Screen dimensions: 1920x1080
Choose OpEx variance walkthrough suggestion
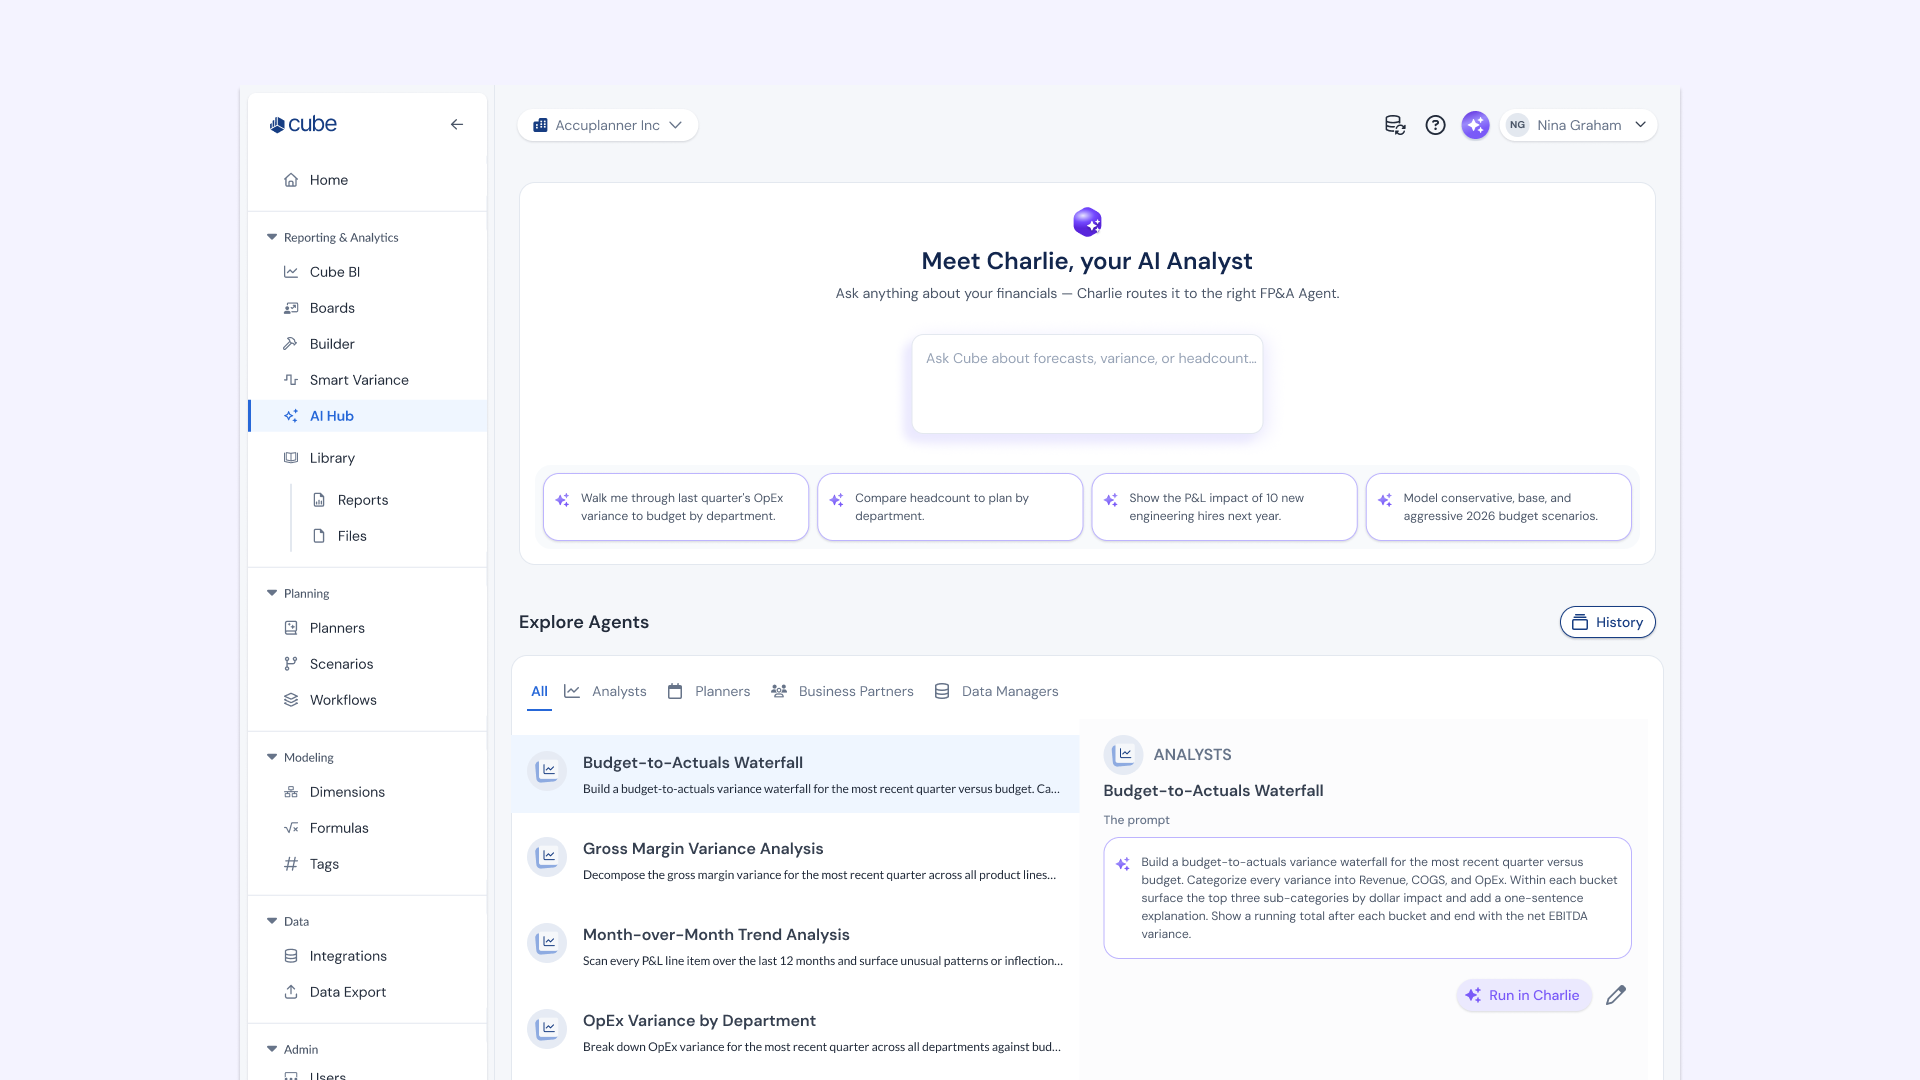coord(676,507)
